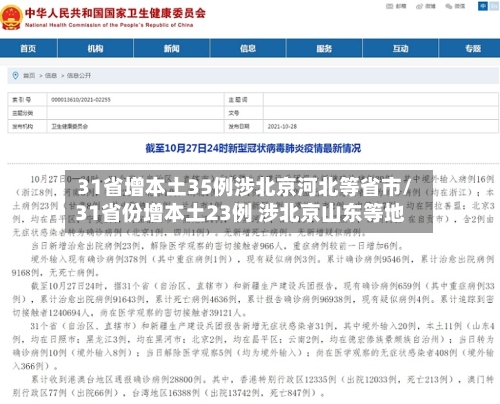Click the WeChat icon
The height and width of the screenshot is (404, 500).
449,6
